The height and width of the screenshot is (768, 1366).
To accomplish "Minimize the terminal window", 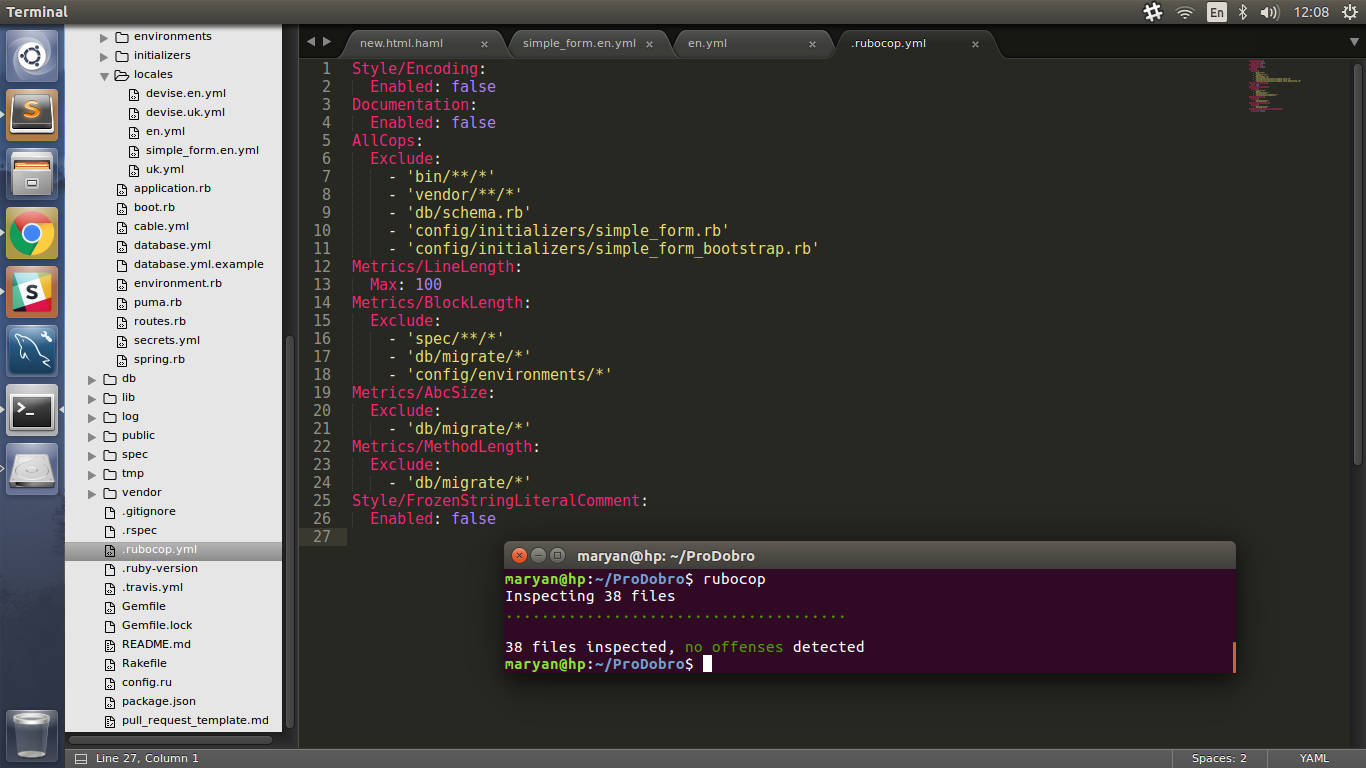I will (538, 555).
